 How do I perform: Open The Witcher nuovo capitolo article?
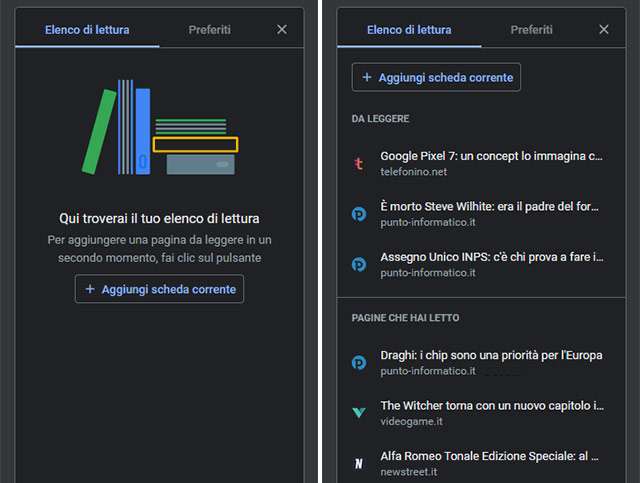(x=481, y=413)
